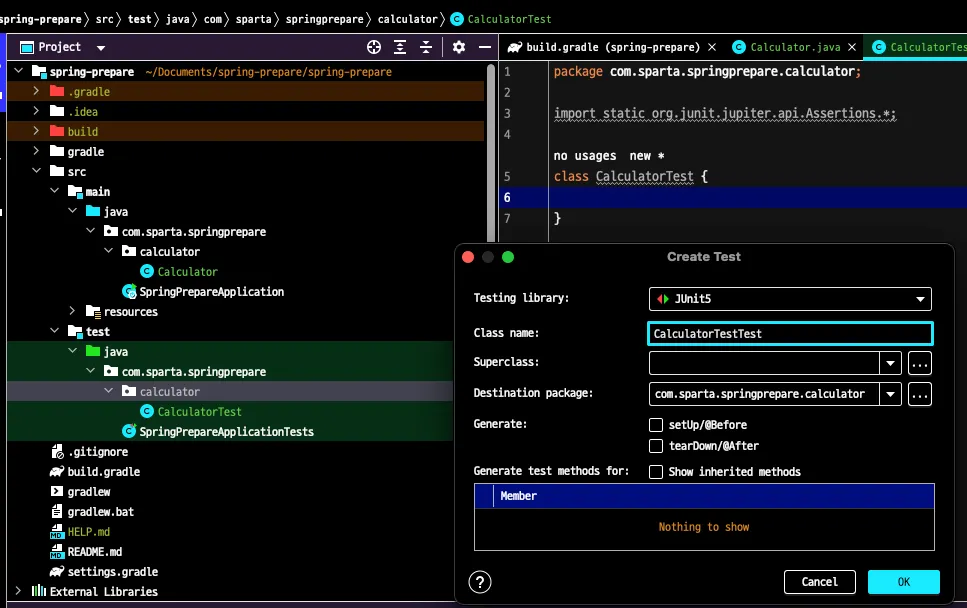Click the OK button

point(903,582)
